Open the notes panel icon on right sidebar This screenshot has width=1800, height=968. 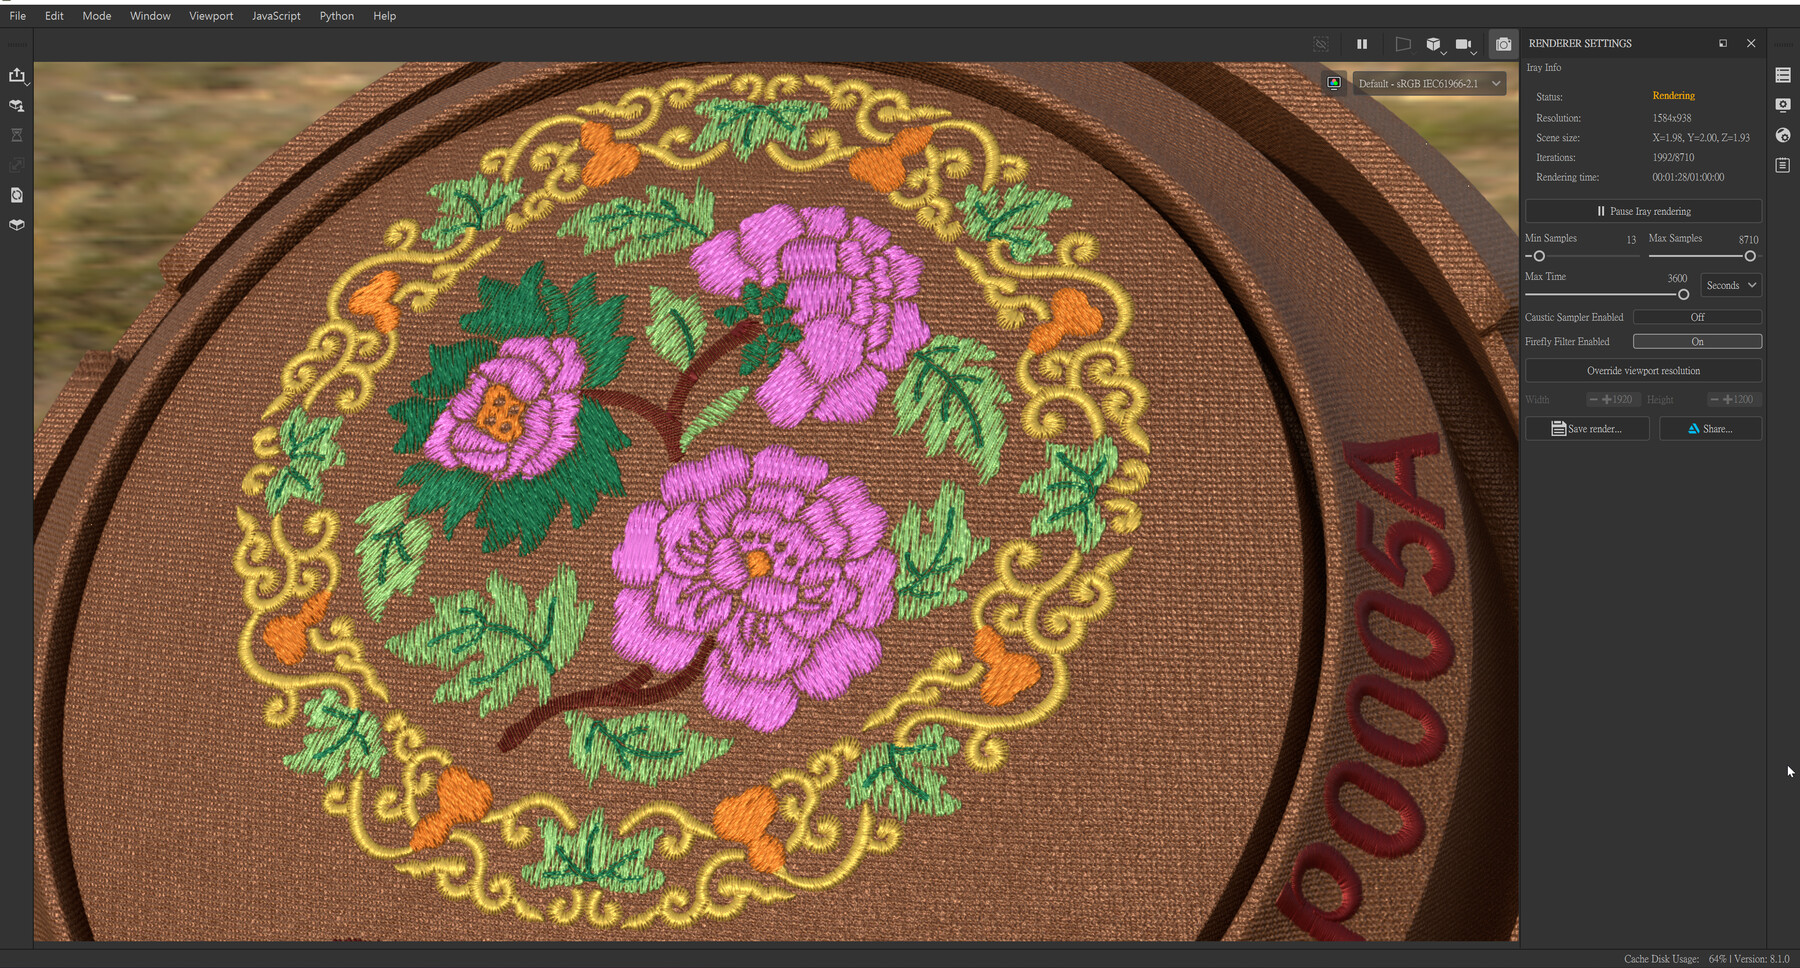1783,166
